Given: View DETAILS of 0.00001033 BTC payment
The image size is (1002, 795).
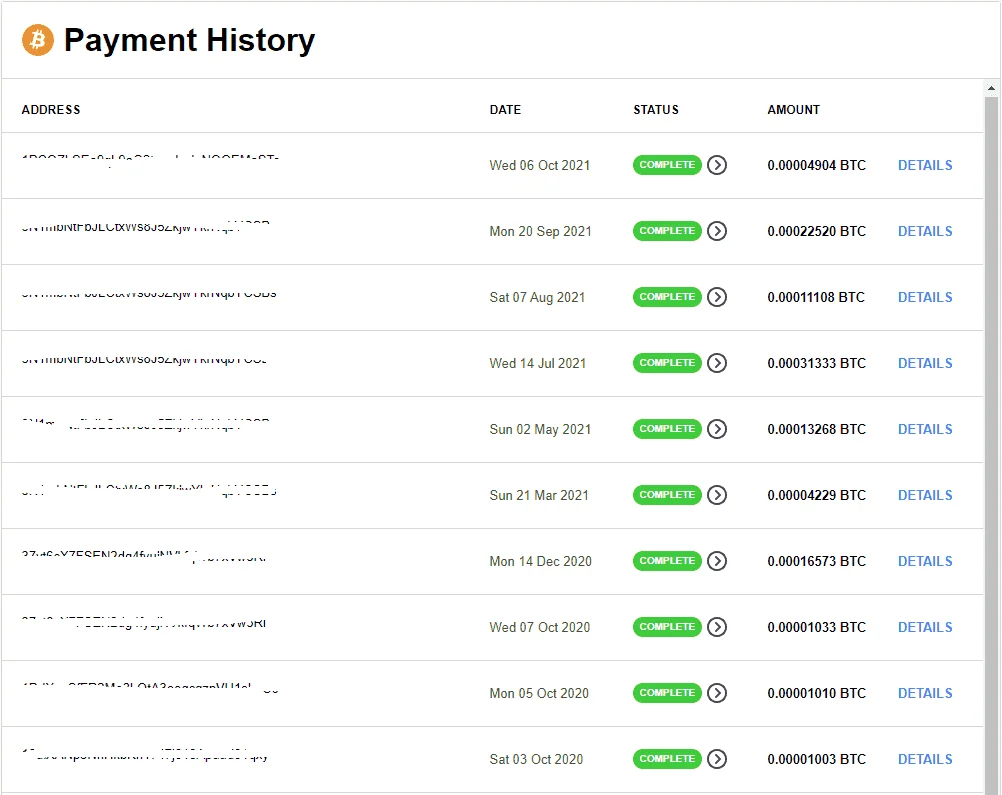Looking at the screenshot, I should 925,627.
